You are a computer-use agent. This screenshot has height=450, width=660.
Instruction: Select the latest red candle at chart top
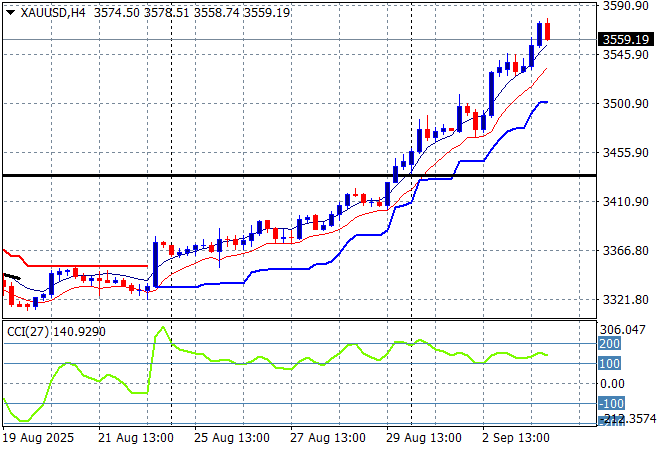(548, 31)
